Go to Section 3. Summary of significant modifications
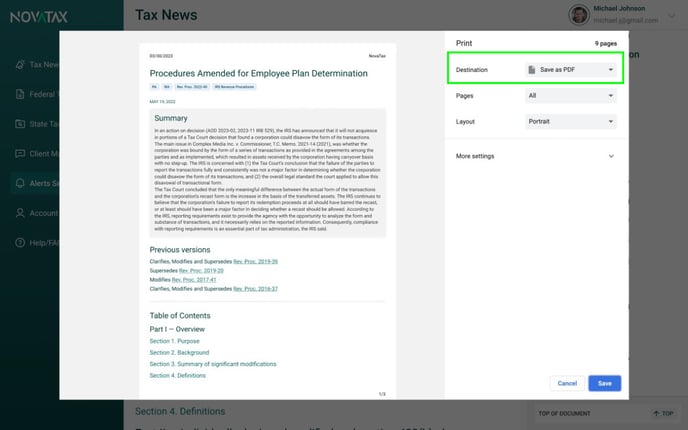 tap(213, 364)
